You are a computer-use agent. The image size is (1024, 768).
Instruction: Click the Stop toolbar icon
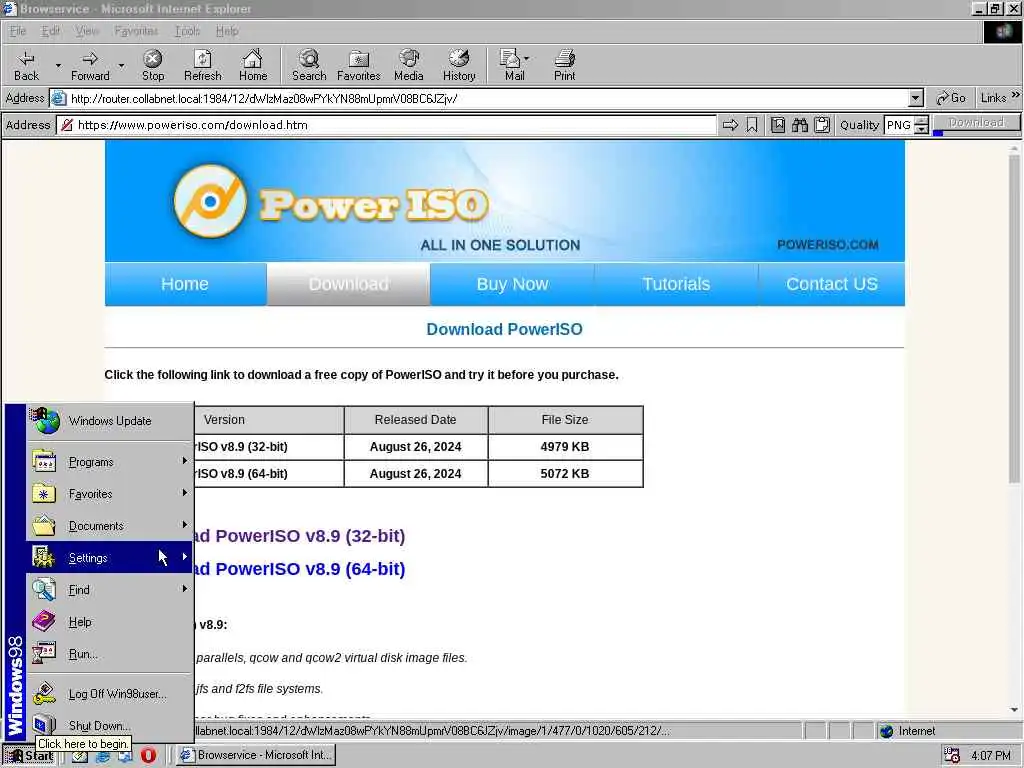(153, 65)
